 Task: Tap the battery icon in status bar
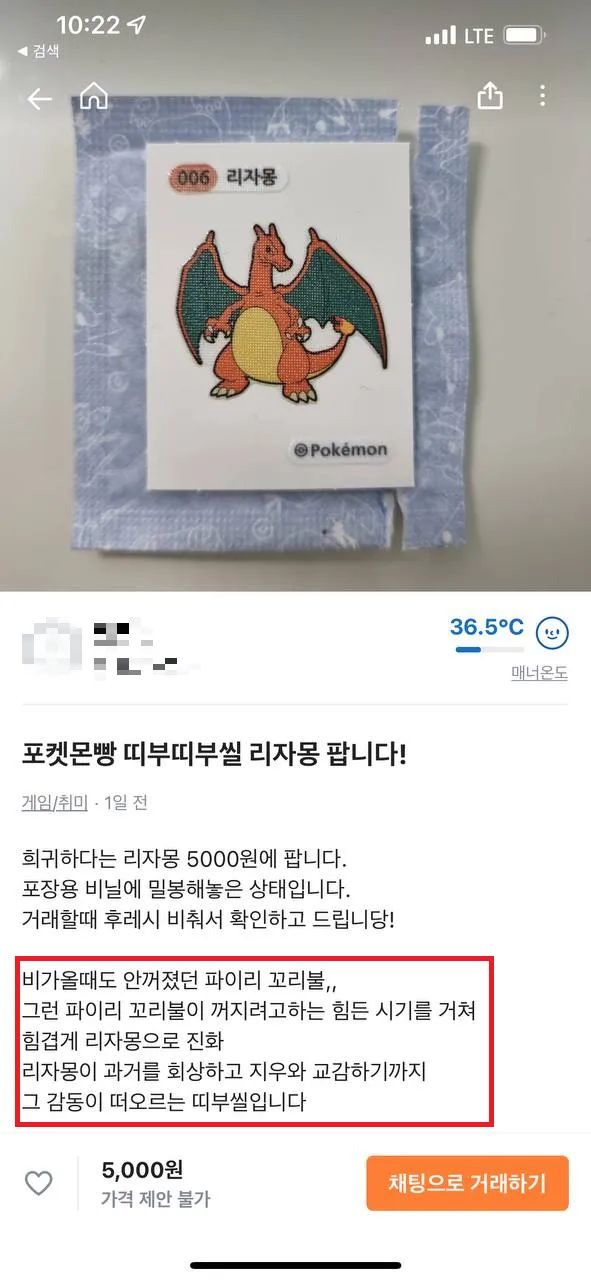[x=524, y=35]
